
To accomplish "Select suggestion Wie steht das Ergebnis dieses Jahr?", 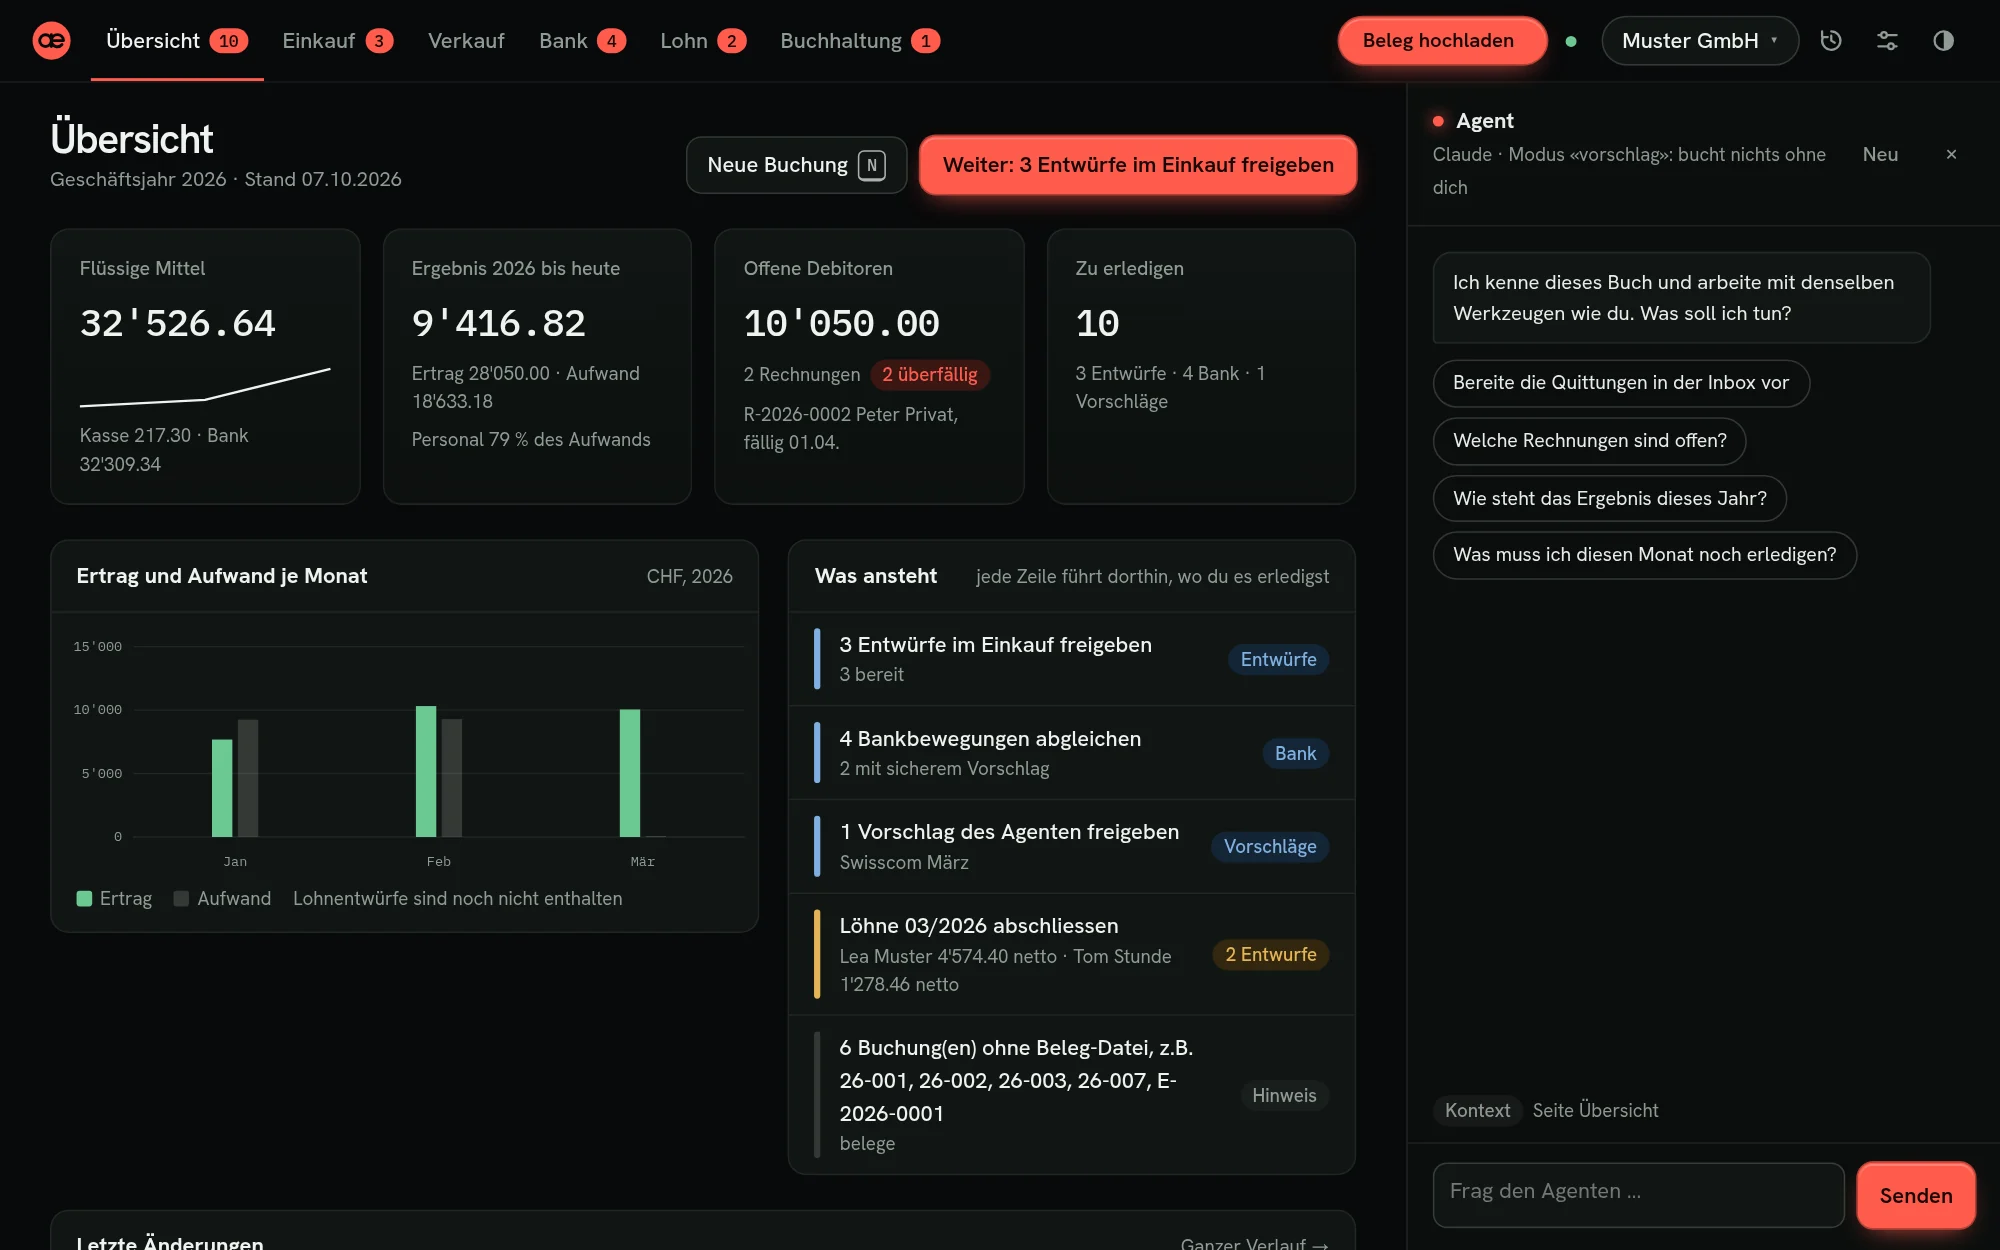I will point(1609,498).
